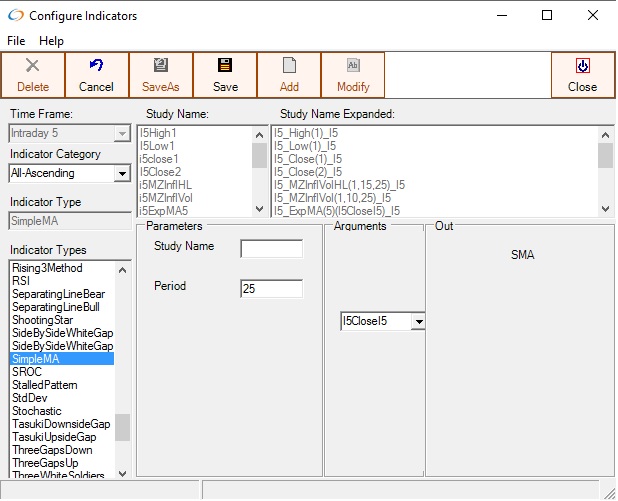Image resolution: width=618 pixels, height=501 pixels.
Task: Click I5_MZInflVol(1,10,25)_I5 in expanded list
Action: pos(333,198)
